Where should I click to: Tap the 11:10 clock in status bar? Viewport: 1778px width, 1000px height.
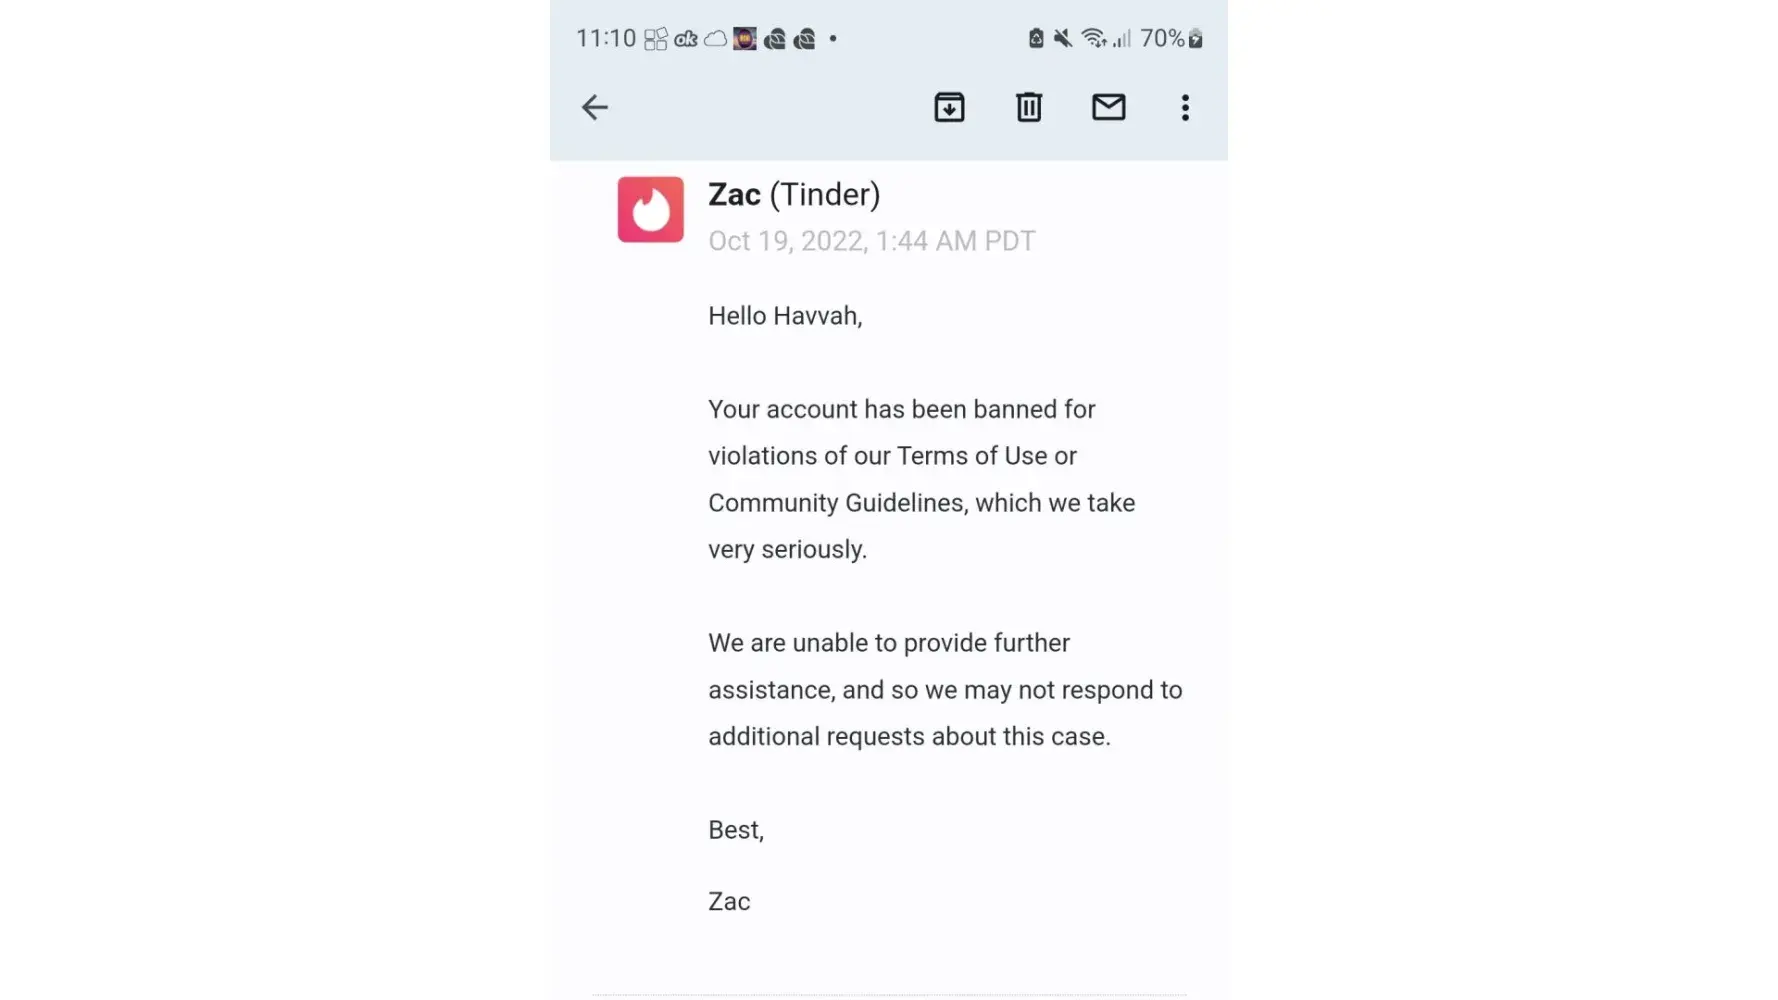click(606, 38)
